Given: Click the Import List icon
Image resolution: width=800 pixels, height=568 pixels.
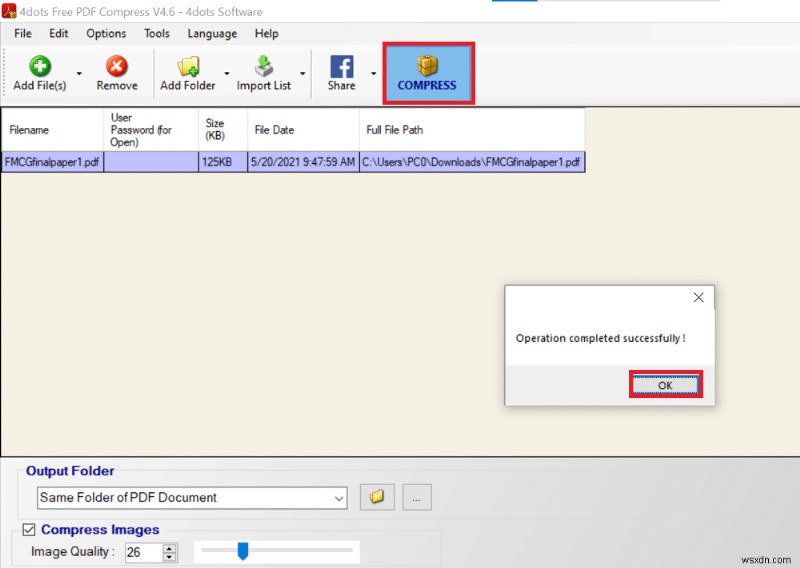Looking at the screenshot, I should point(264,66).
